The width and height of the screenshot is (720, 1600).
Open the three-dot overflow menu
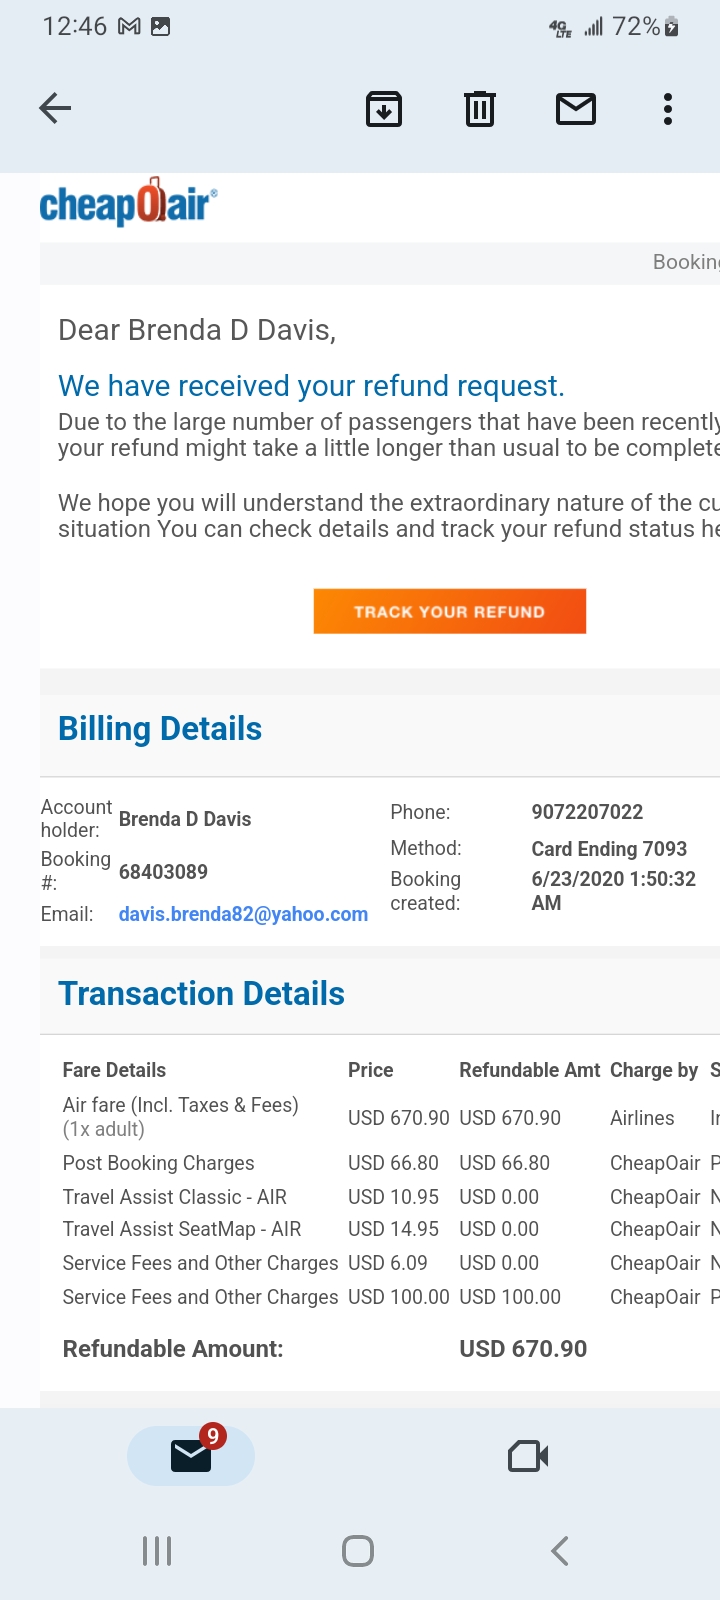(667, 108)
